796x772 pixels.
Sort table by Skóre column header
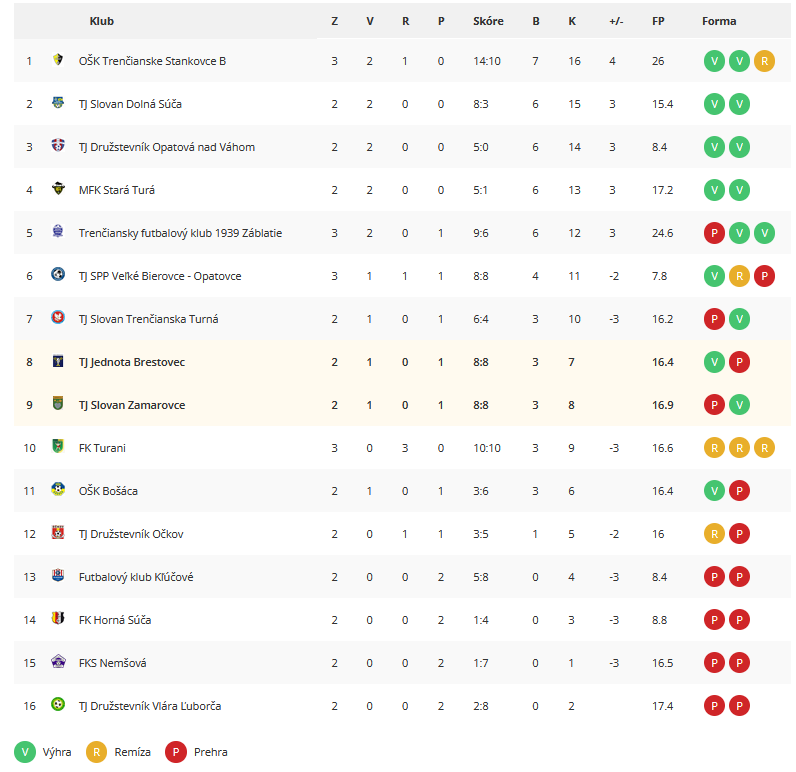(488, 21)
